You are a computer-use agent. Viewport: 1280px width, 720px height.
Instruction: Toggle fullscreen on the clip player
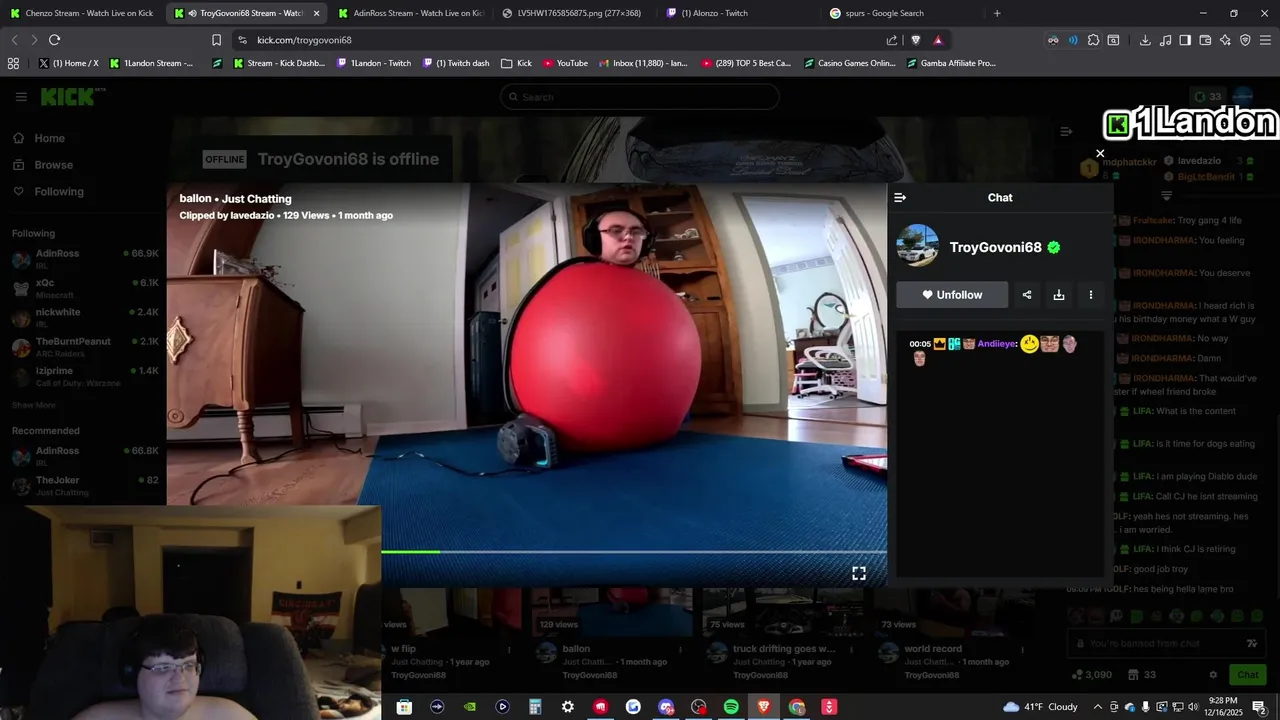(x=858, y=573)
